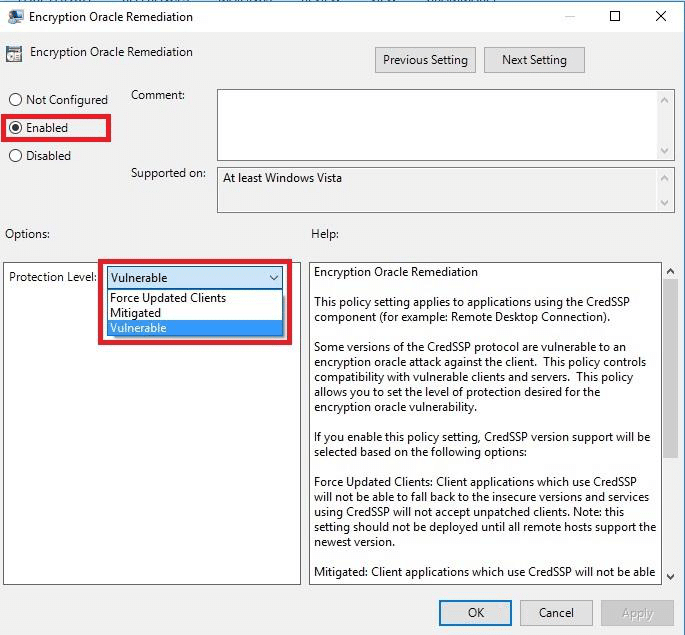Maximize the Encryption Oracle Remediation window
685x635 pixels.
click(615, 17)
